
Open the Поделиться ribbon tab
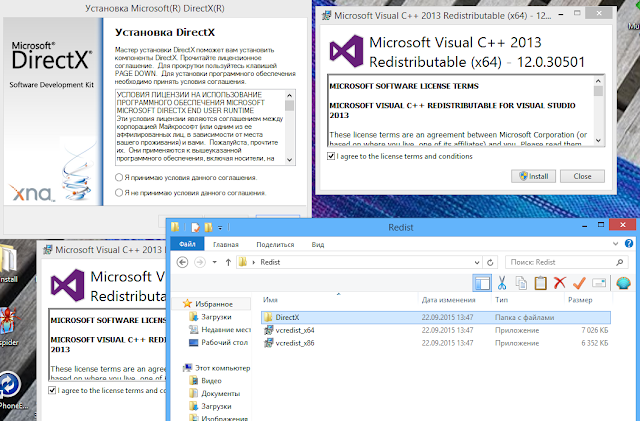[275, 244]
